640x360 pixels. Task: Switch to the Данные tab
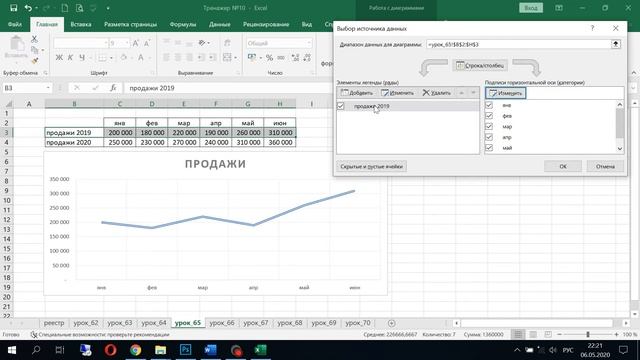point(220,24)
